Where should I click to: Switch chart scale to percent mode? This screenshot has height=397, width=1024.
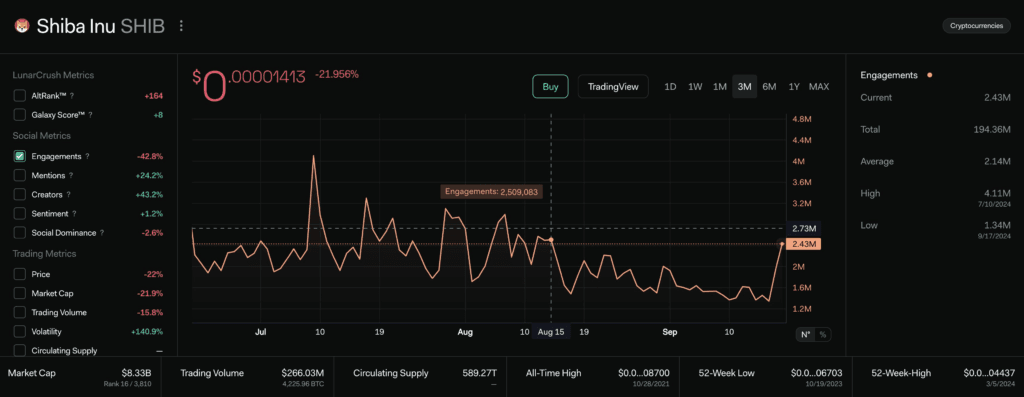tap(823, 334)
